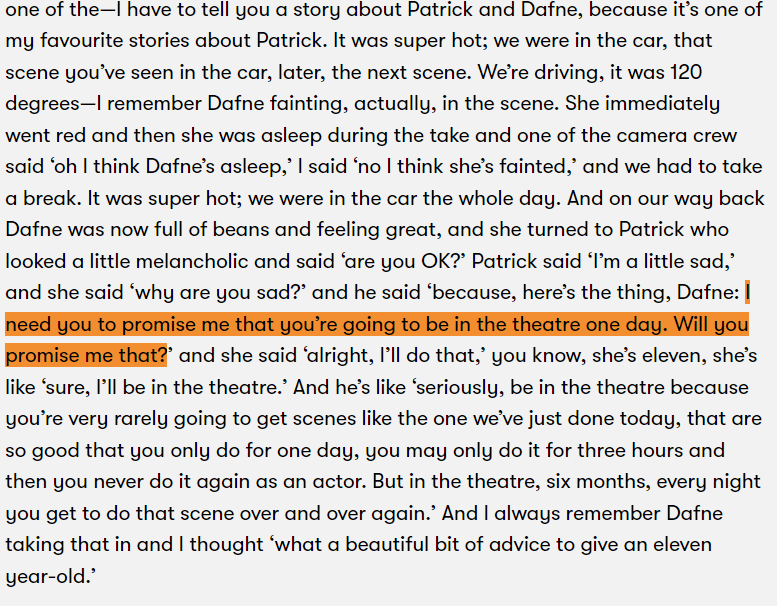Click the final word 'year-old.'
Image resolution: width=777 pixels, height=606 pixels.
click(51, 576)
